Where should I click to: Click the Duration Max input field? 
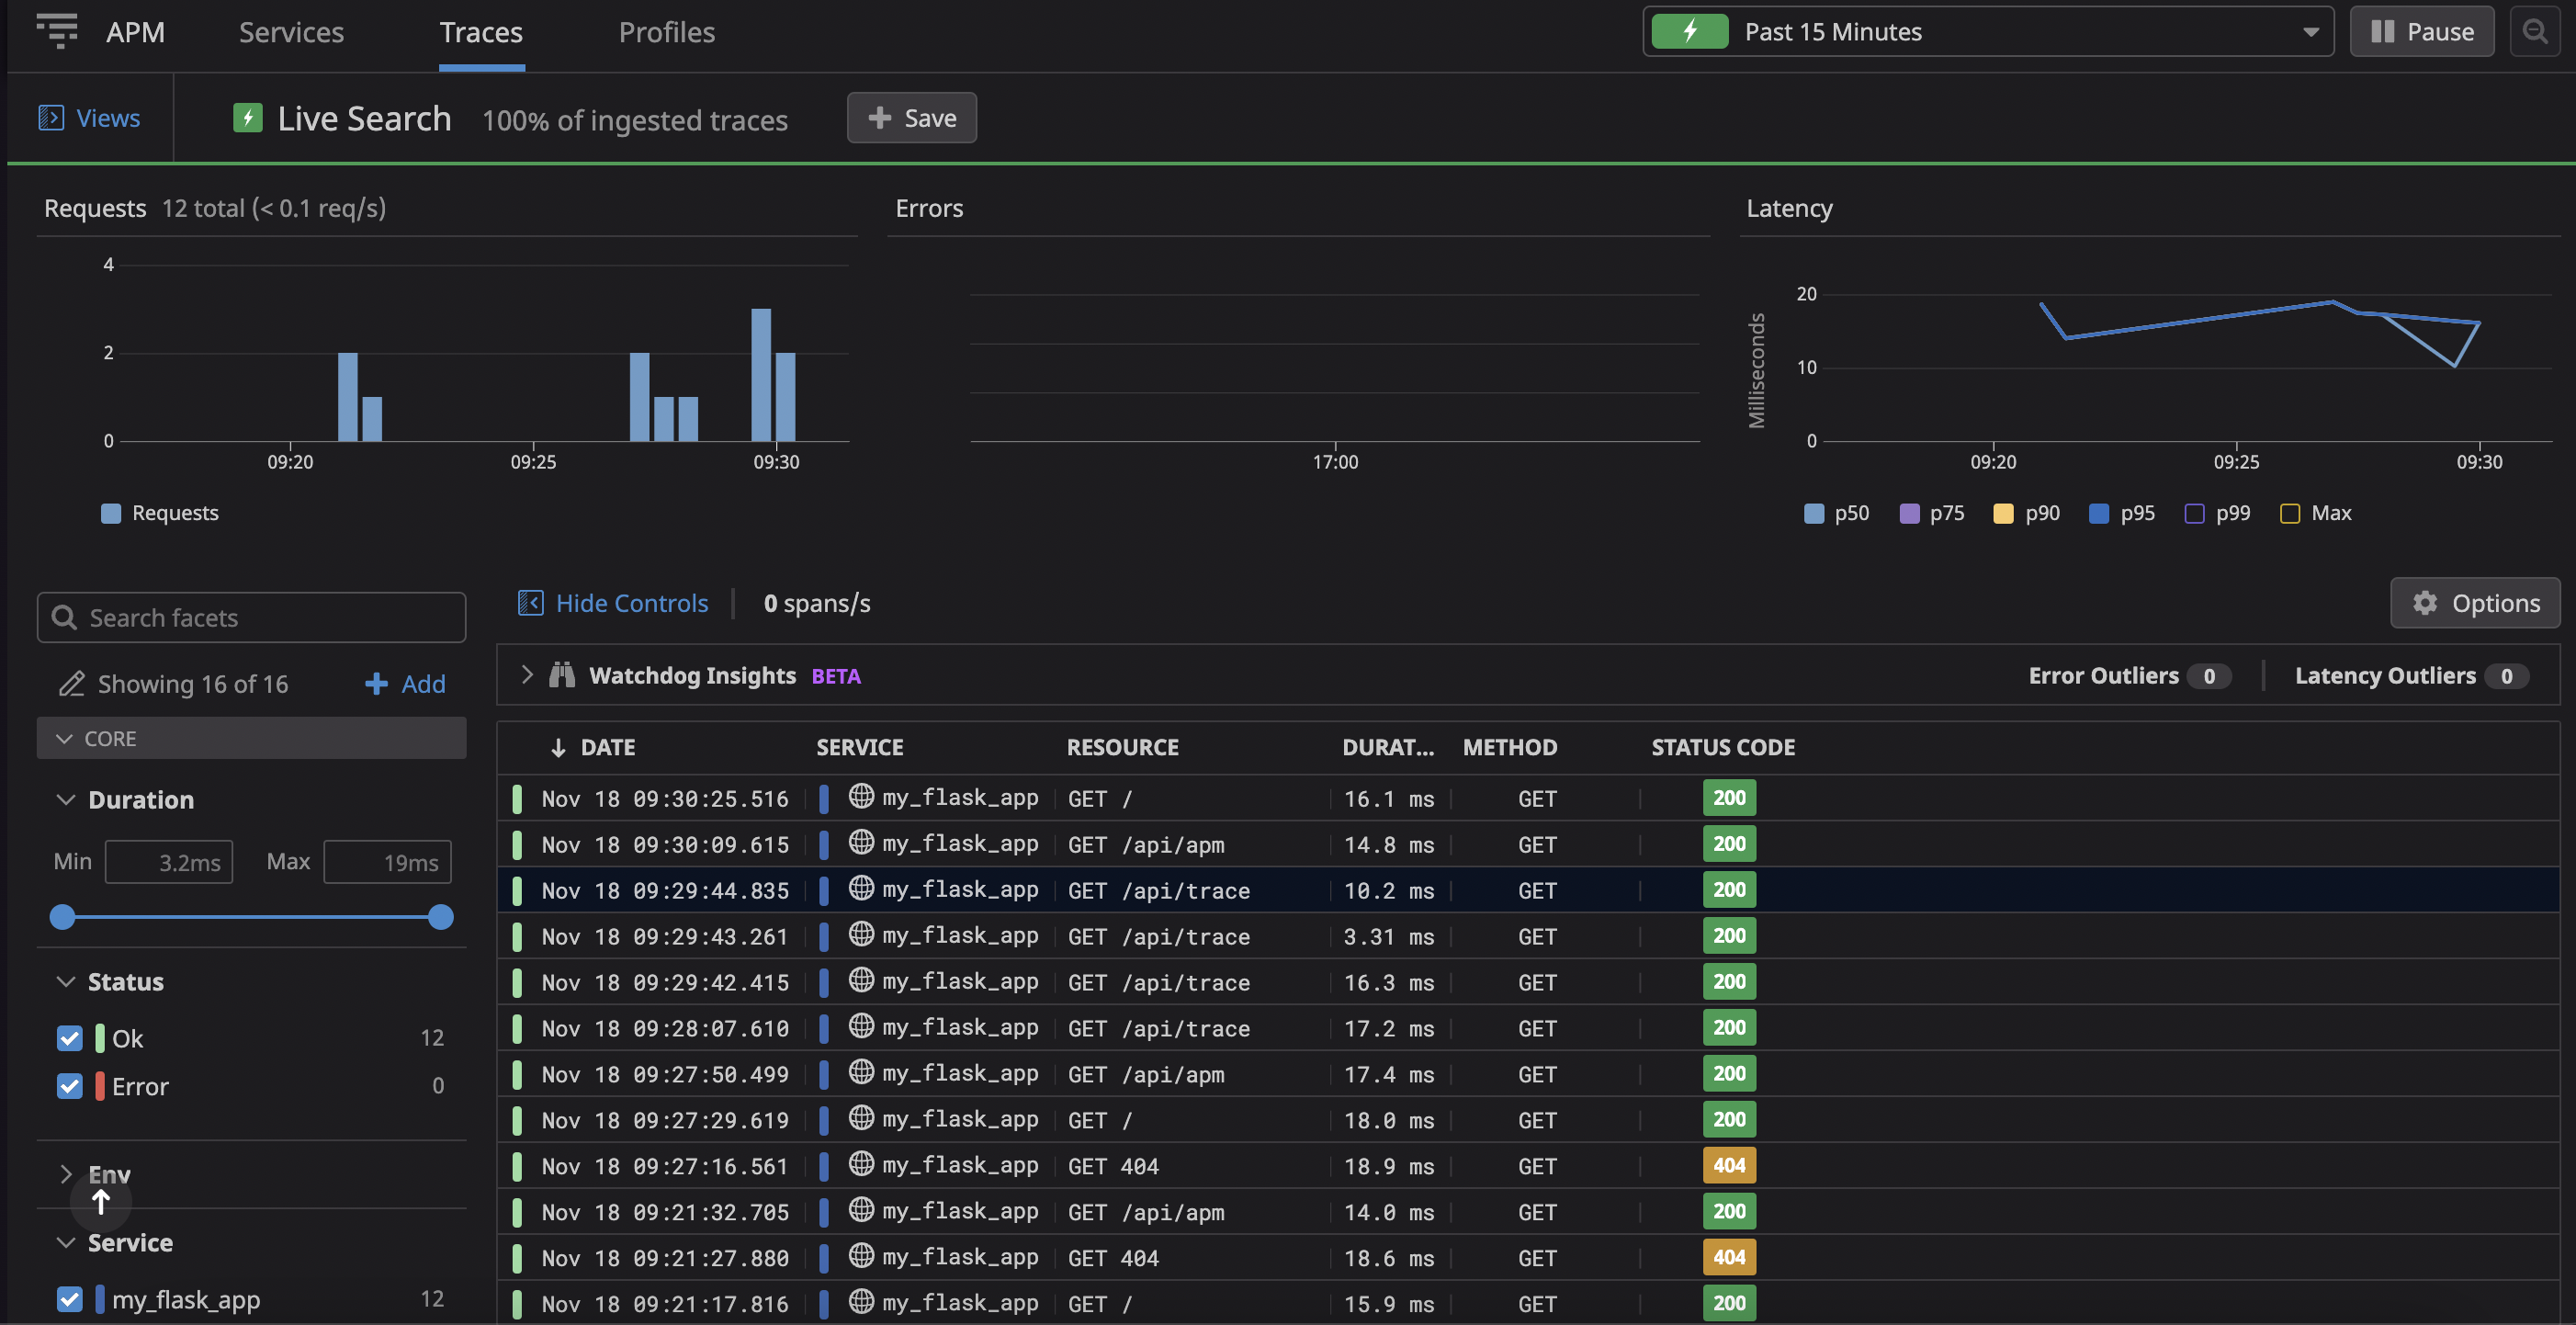click(388, 862)
